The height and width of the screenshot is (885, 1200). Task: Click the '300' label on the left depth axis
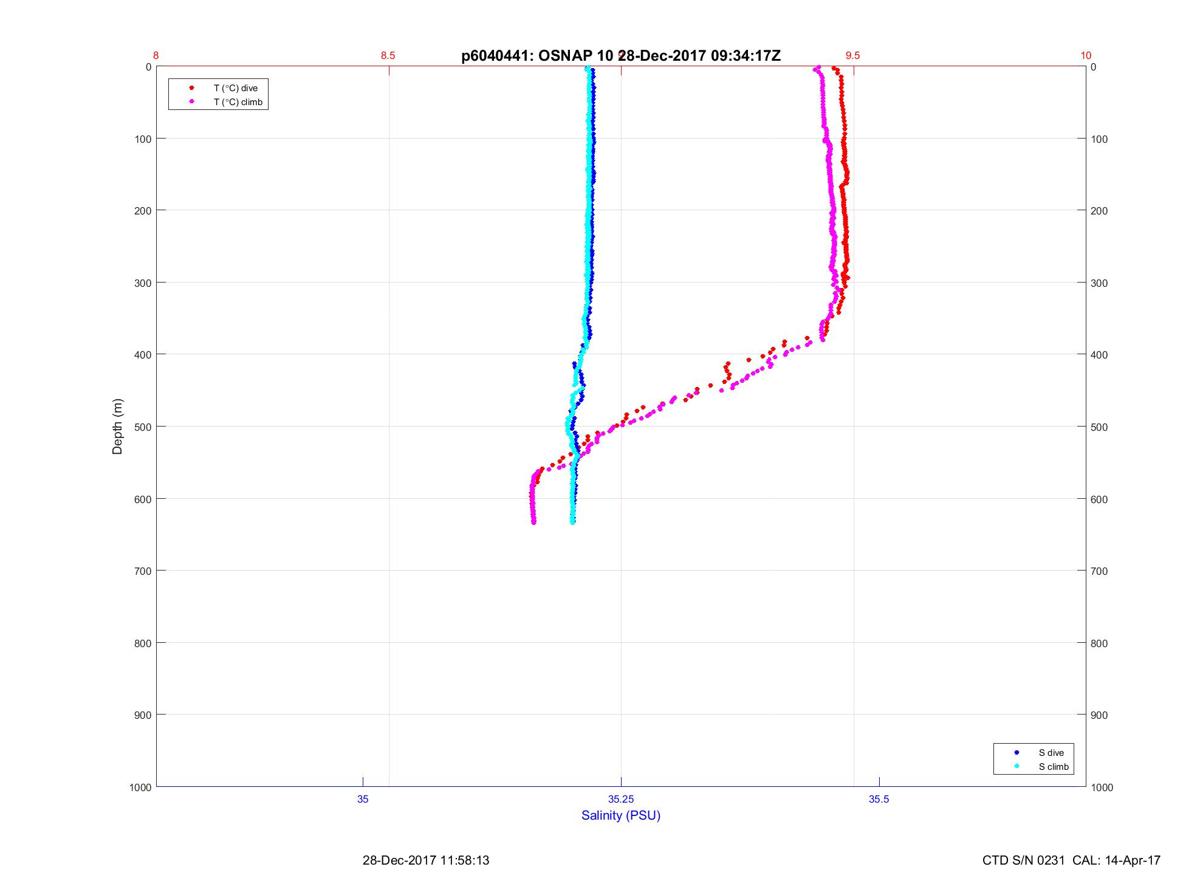coord(142,283)
